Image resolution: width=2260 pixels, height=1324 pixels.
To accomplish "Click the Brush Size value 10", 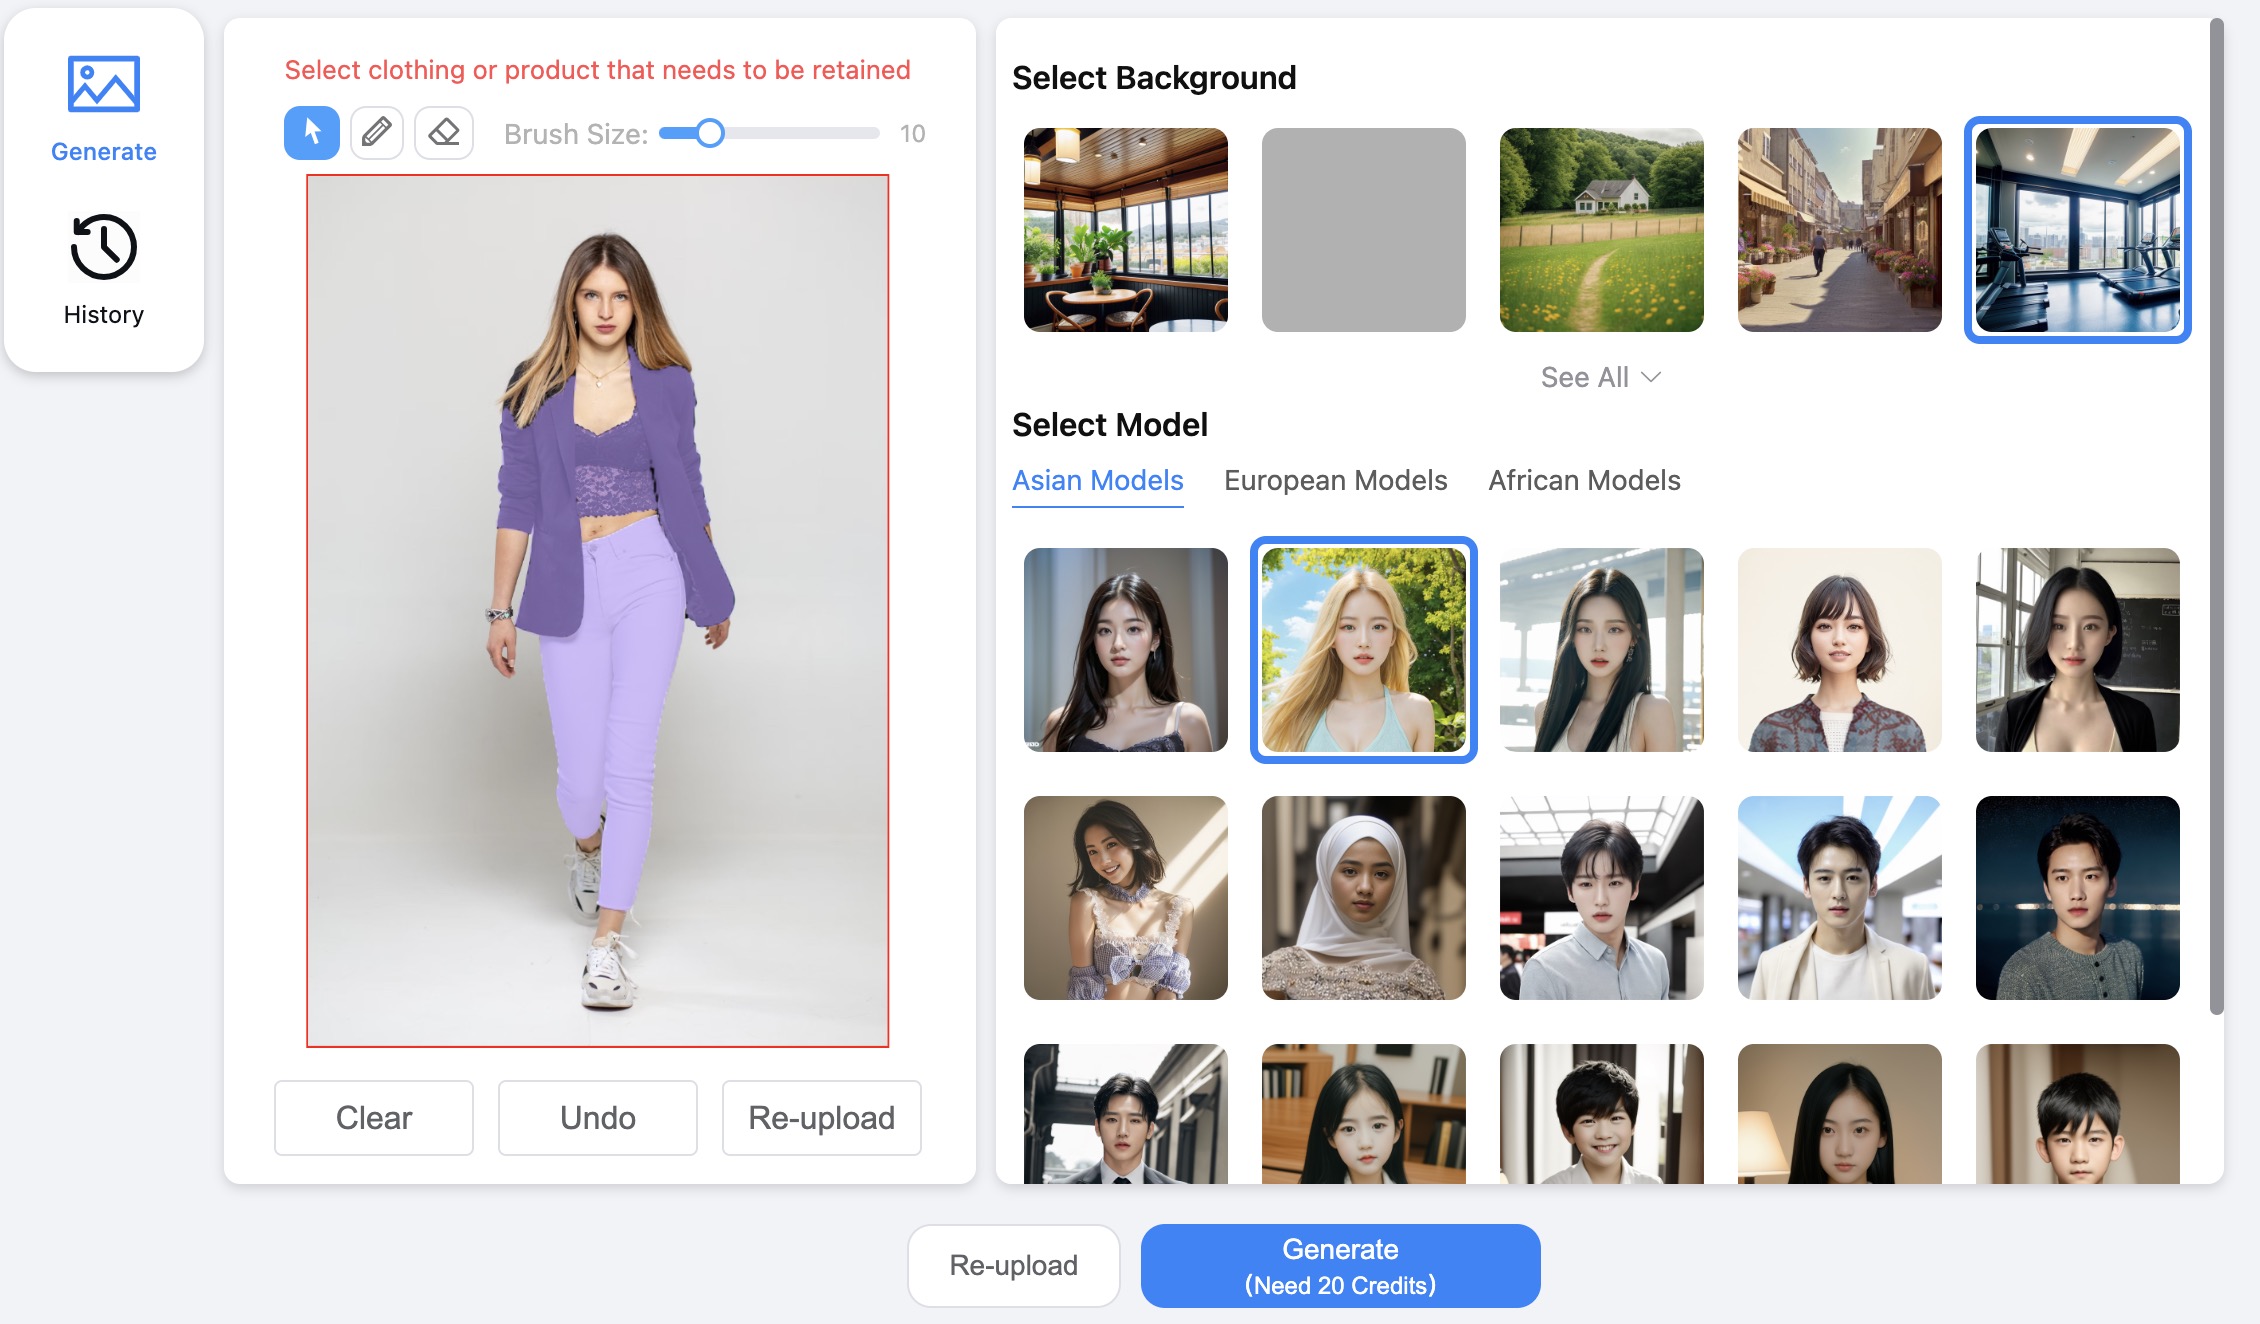I will click(x=912, y=133).
